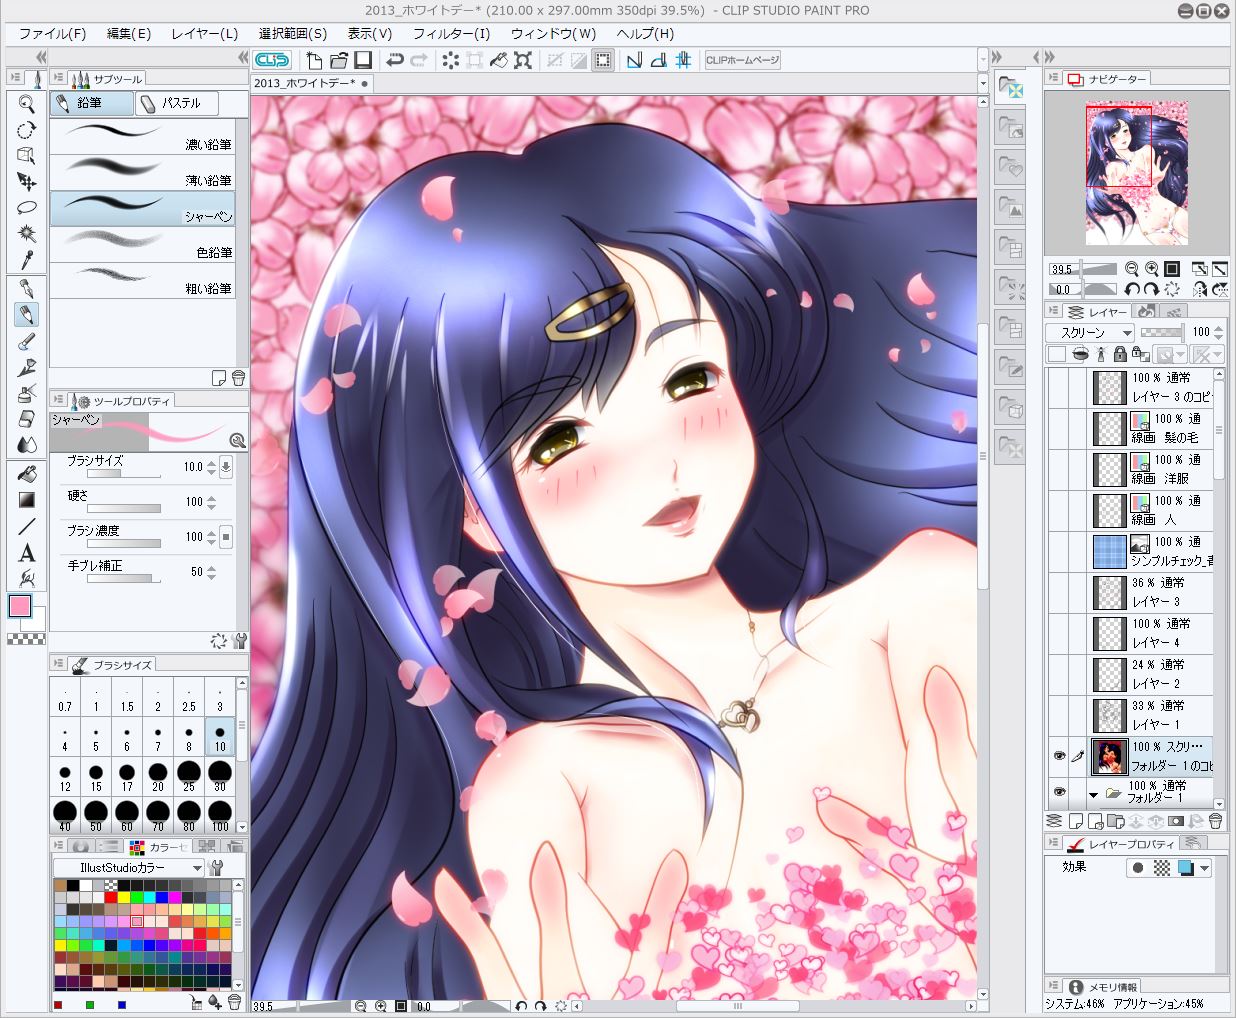Rotate navigator view left

1131,289
